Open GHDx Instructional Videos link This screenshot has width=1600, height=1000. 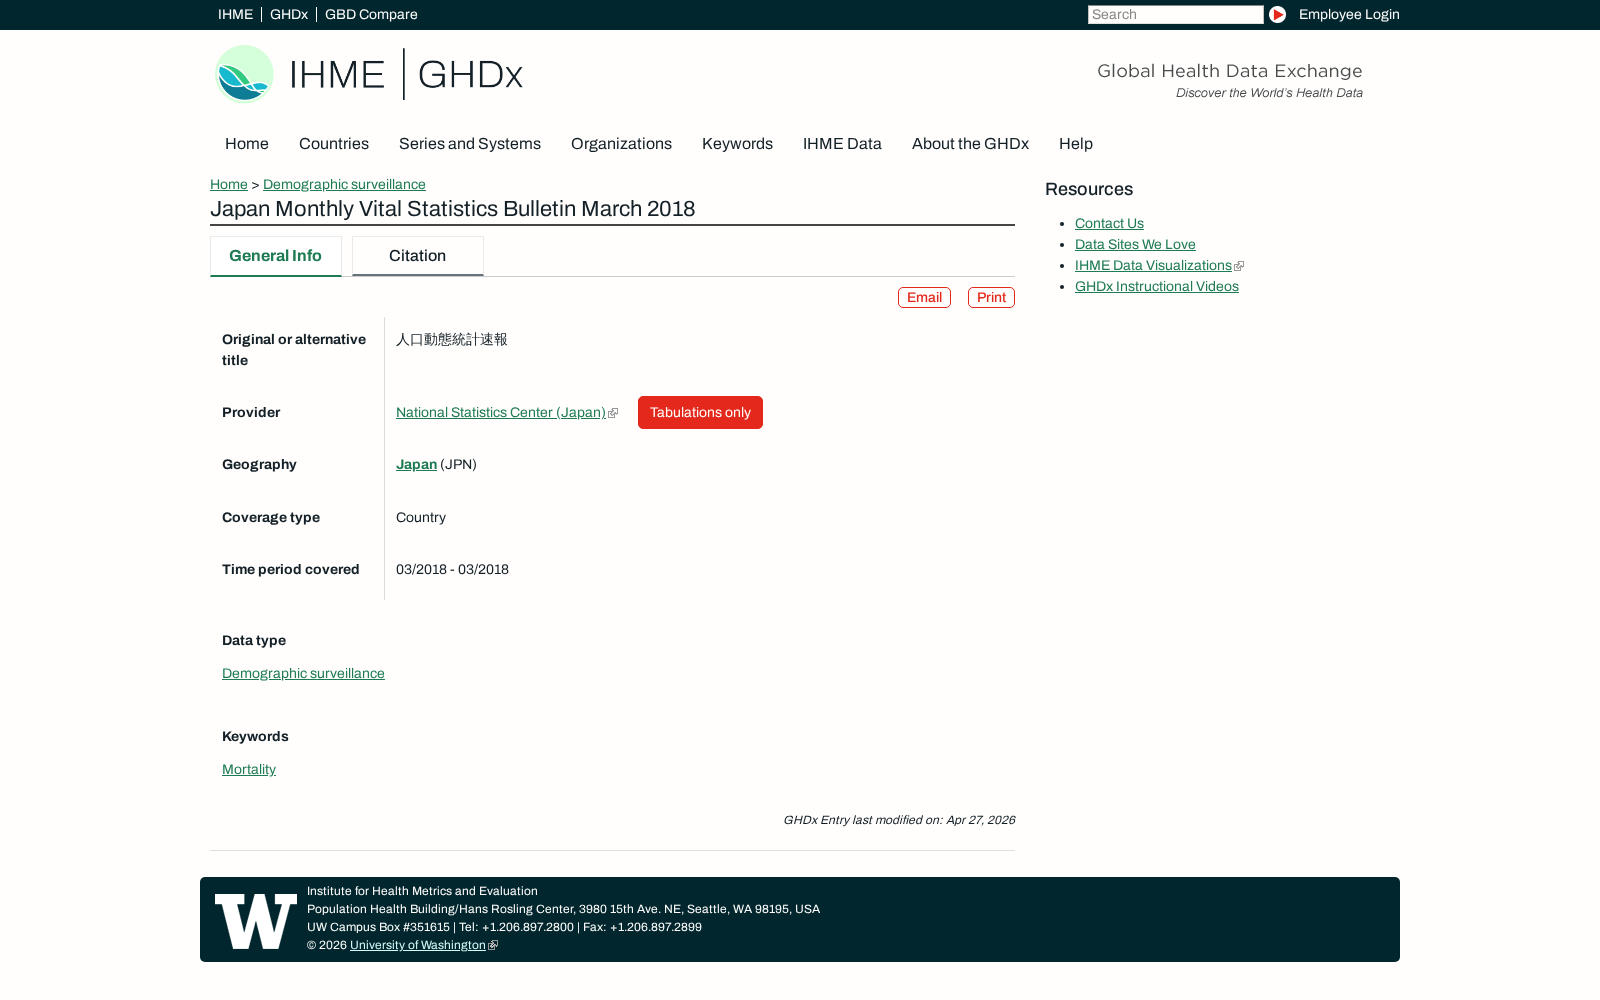click(x=1157, y=287)
